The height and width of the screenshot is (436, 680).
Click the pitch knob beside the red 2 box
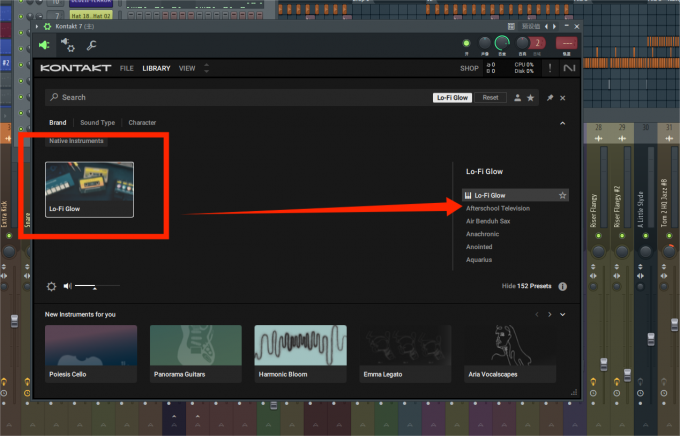pos(522,43)
